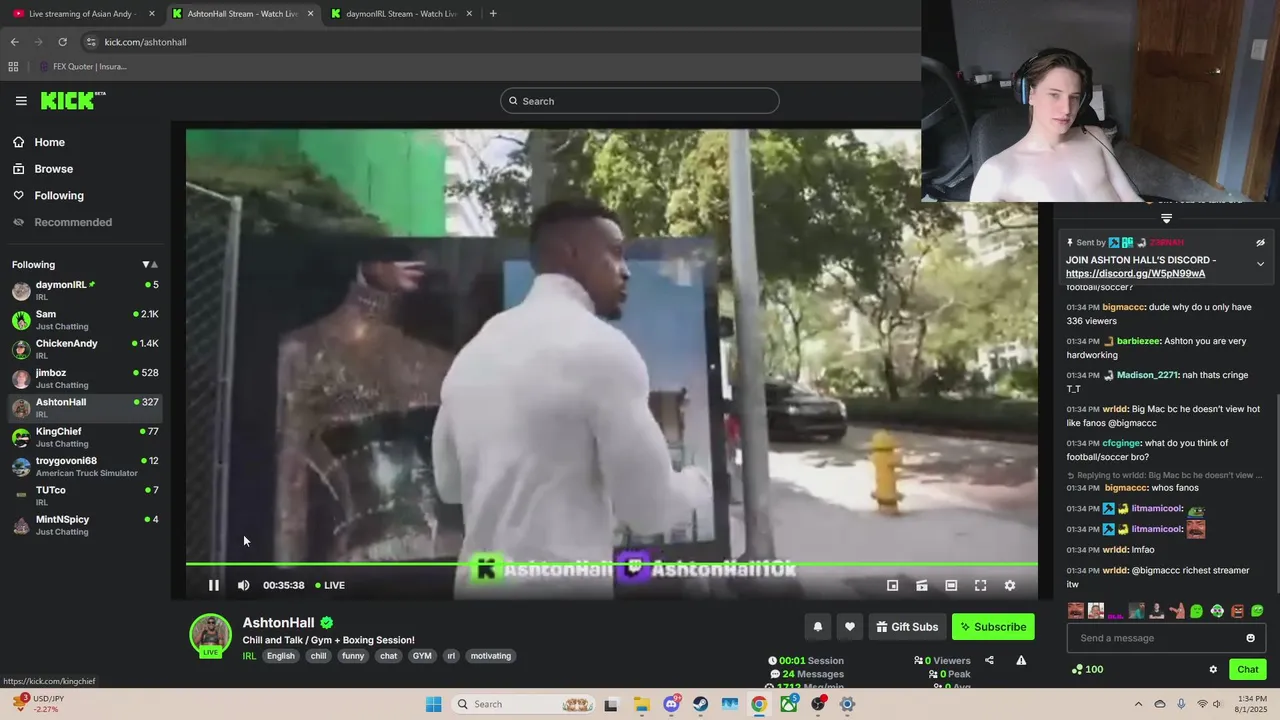Open Sam's Just Chatting channel
This screenshot has height=720, width=1280.
click(85, 320)
